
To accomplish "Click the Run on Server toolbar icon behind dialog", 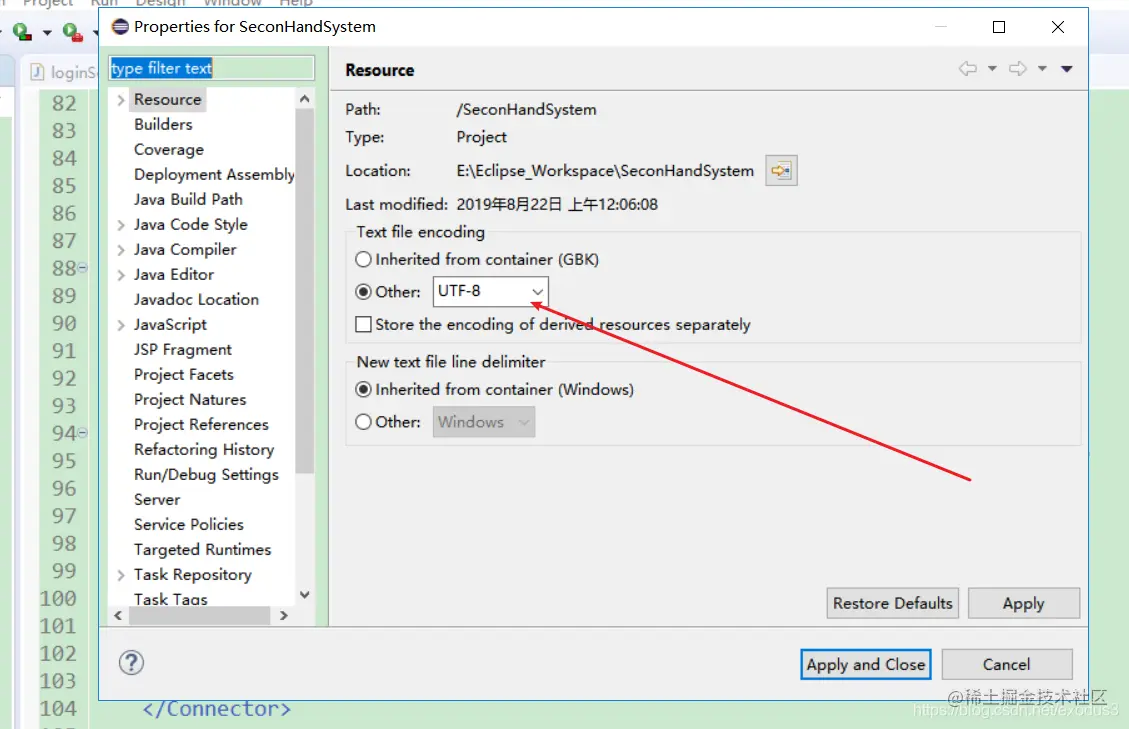I will [22, 32].
